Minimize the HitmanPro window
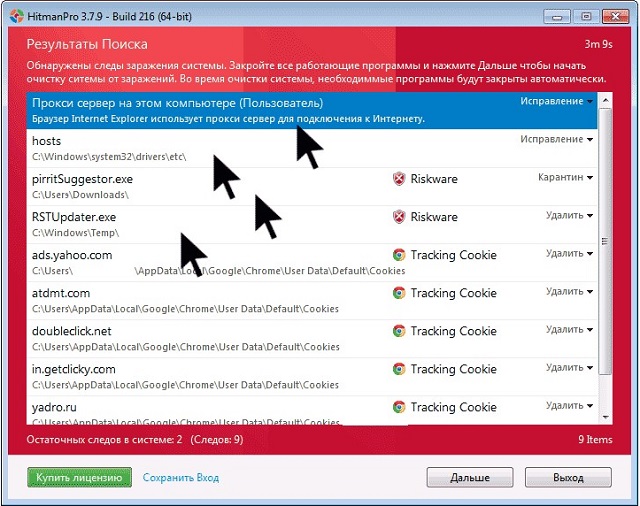The width and height of the screenshot is (640, 506). [x=557, y=16]
